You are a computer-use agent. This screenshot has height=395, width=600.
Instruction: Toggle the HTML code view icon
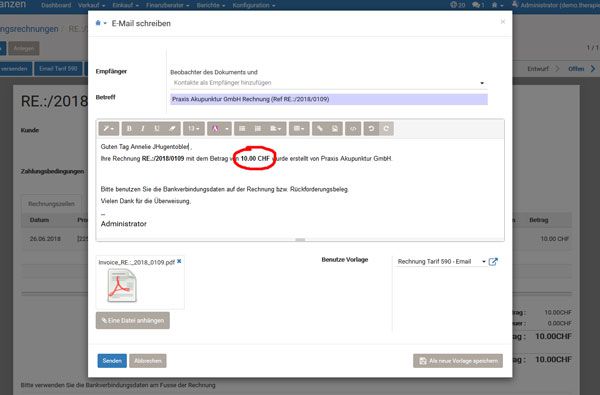point(353,129)
